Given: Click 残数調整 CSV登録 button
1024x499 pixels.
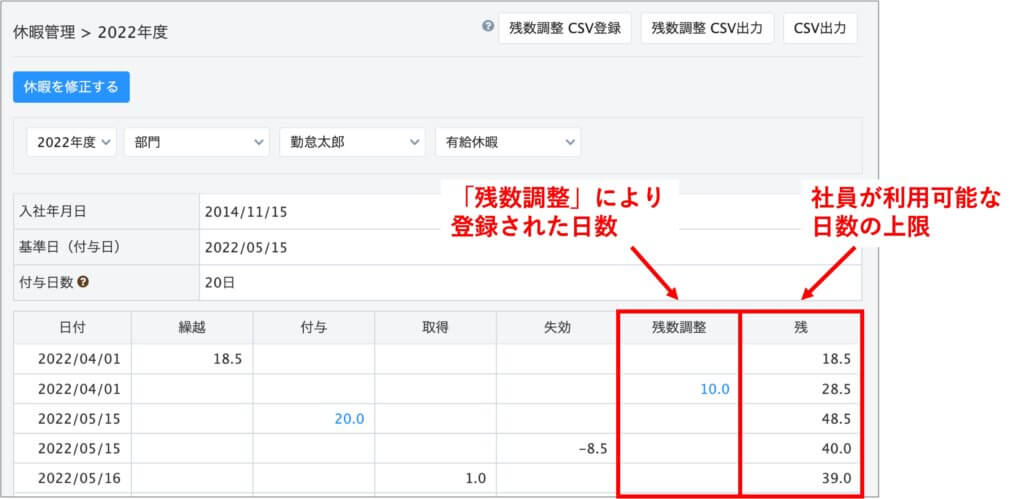Looking at the screenshot, I should click(x=564, y=28).
